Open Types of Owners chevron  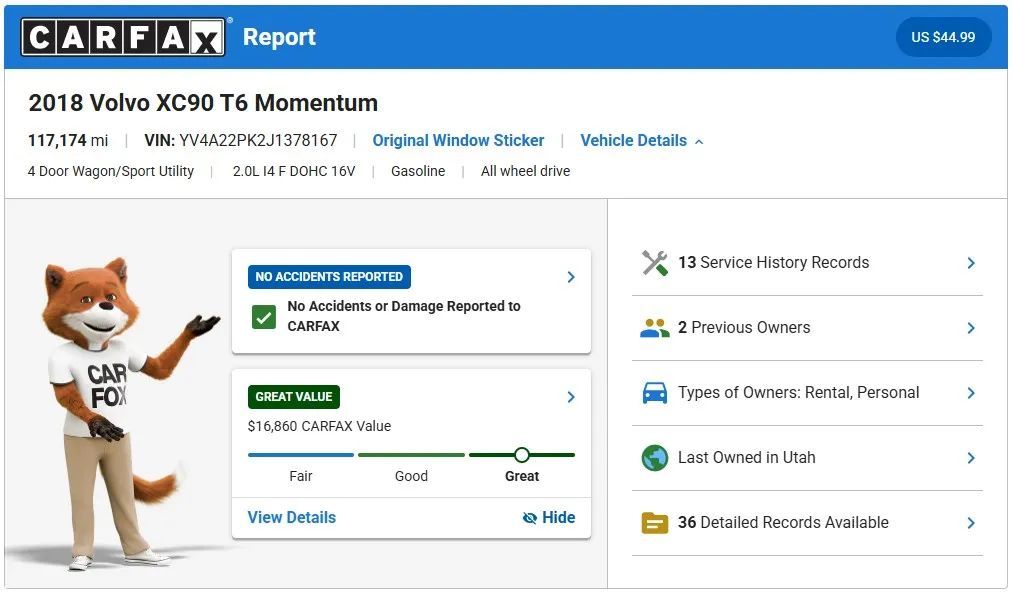click(x=971, y=393)
